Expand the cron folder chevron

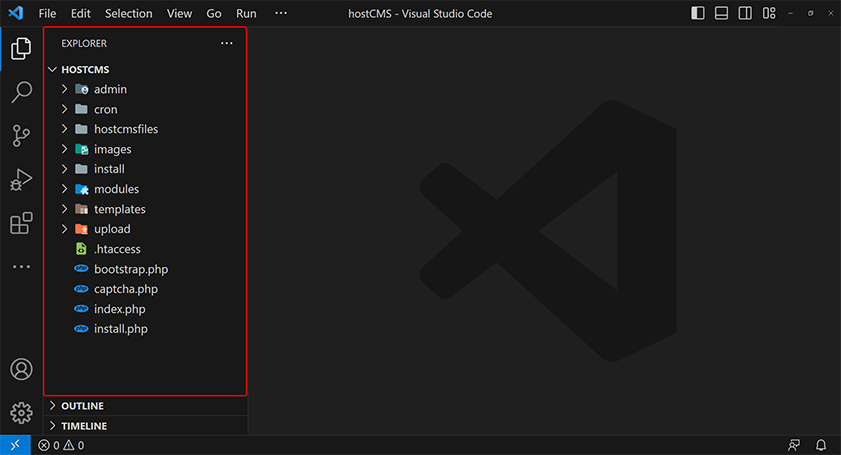coord(64,109)
